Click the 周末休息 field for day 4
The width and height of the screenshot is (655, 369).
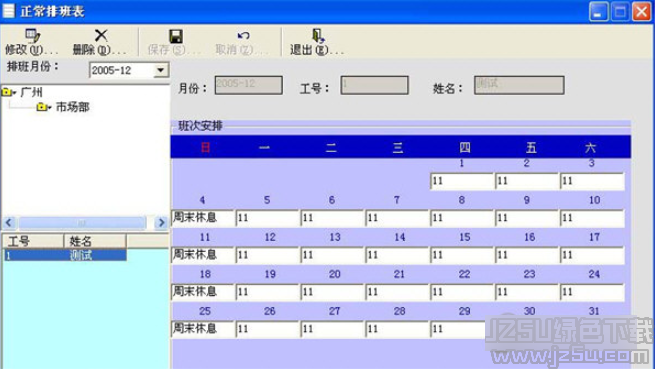coord(203,218)
